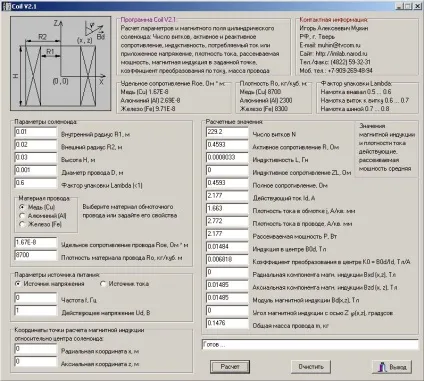Screen dimensions: 424x381
Task: Click Сайт website address line
Action: pos(333,53)
